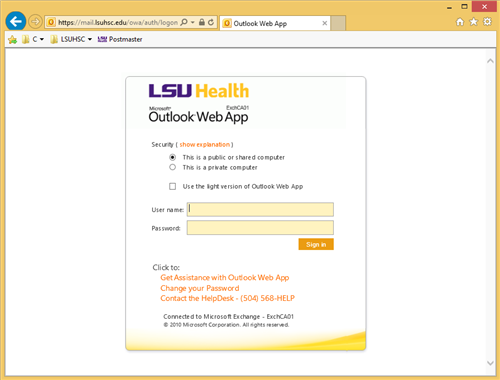The width and height of the screenshot is (500, 380).
Task: Click the security lock icon
Action: pos(202,22)
